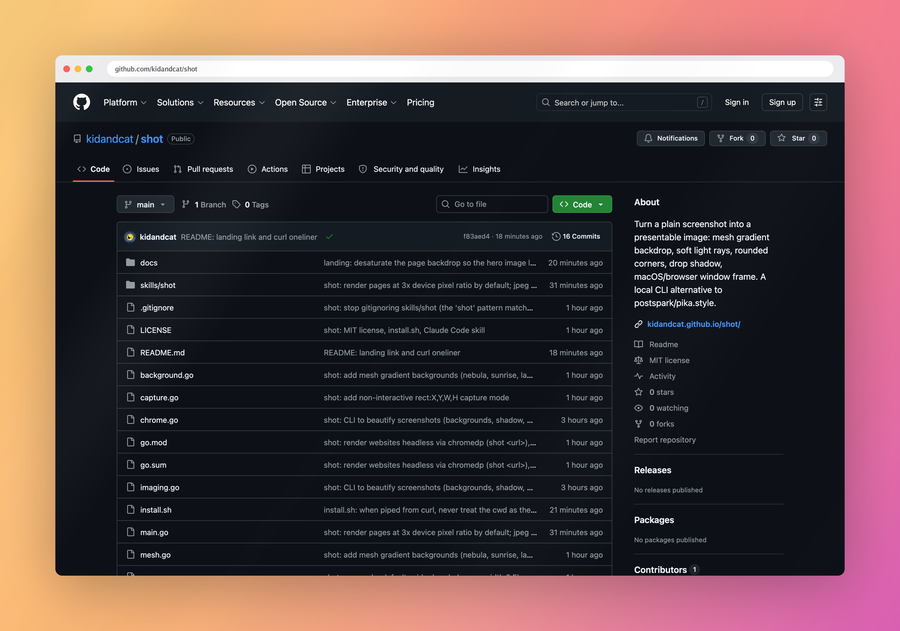Viewport: 900px width, 631px height.
Task: Open imaging.go file
Action: (x=160, y=487)
